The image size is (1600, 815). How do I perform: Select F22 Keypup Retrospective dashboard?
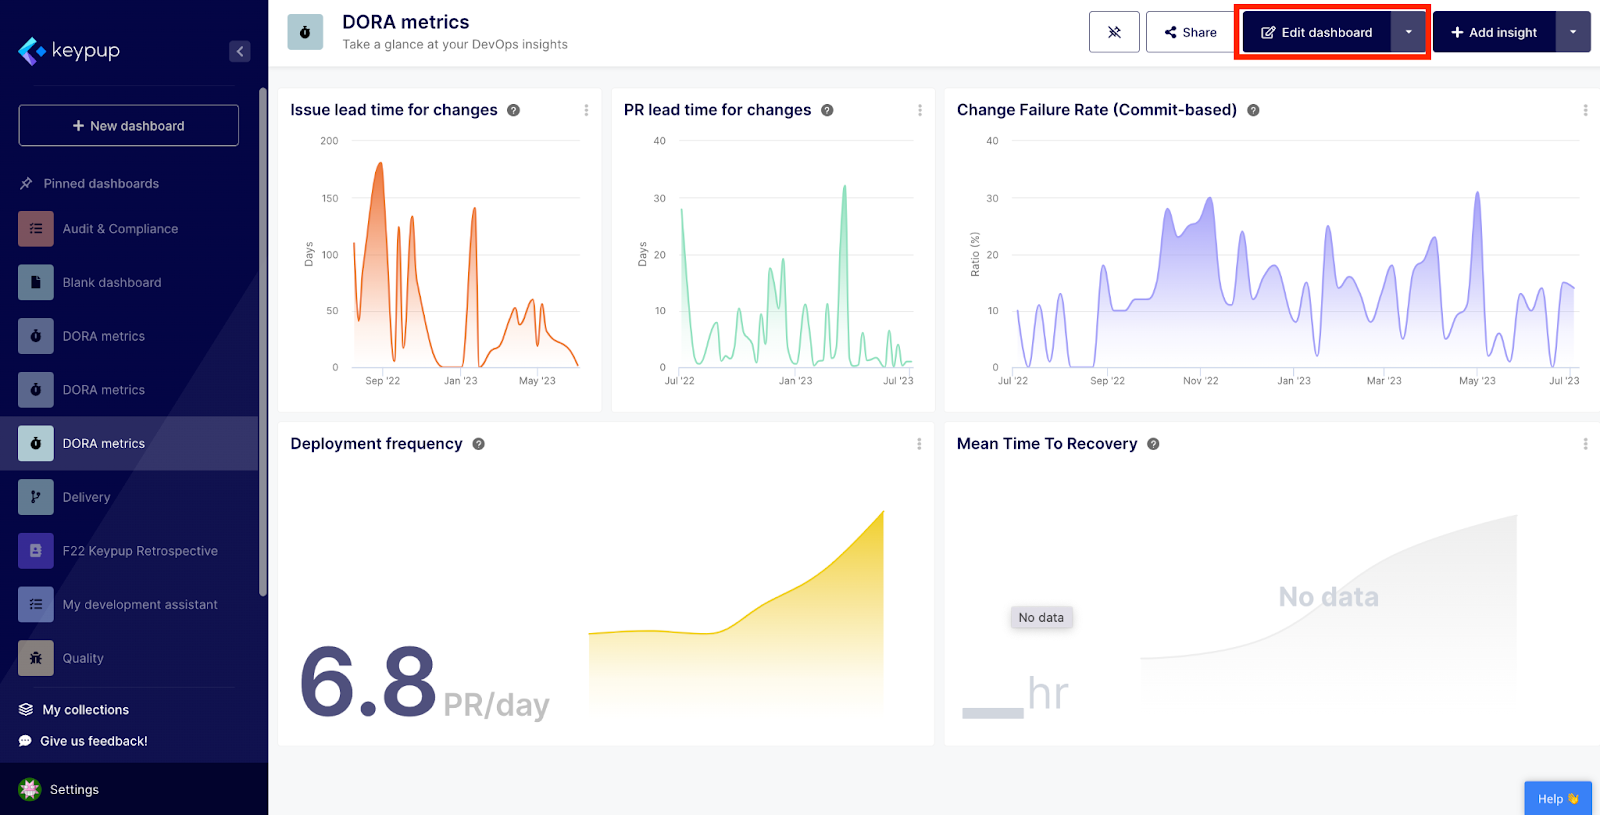tap(140, 551)
